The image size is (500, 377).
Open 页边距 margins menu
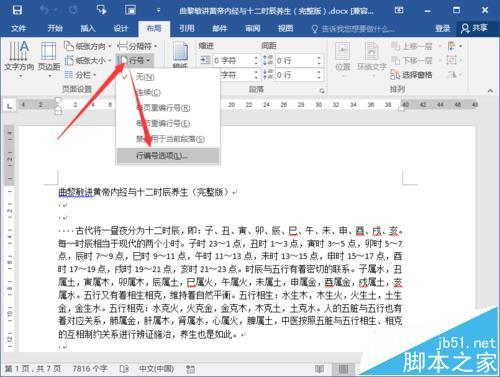(x=49, y=59)
